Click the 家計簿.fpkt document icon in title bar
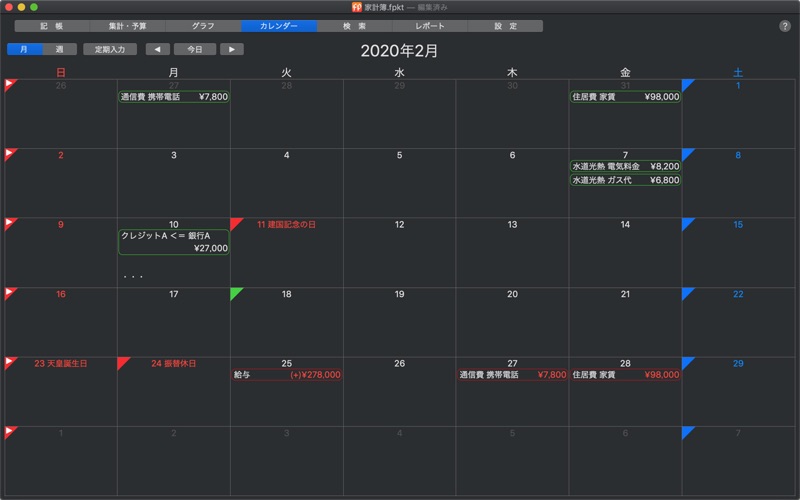800x500 pixels. 357,7
